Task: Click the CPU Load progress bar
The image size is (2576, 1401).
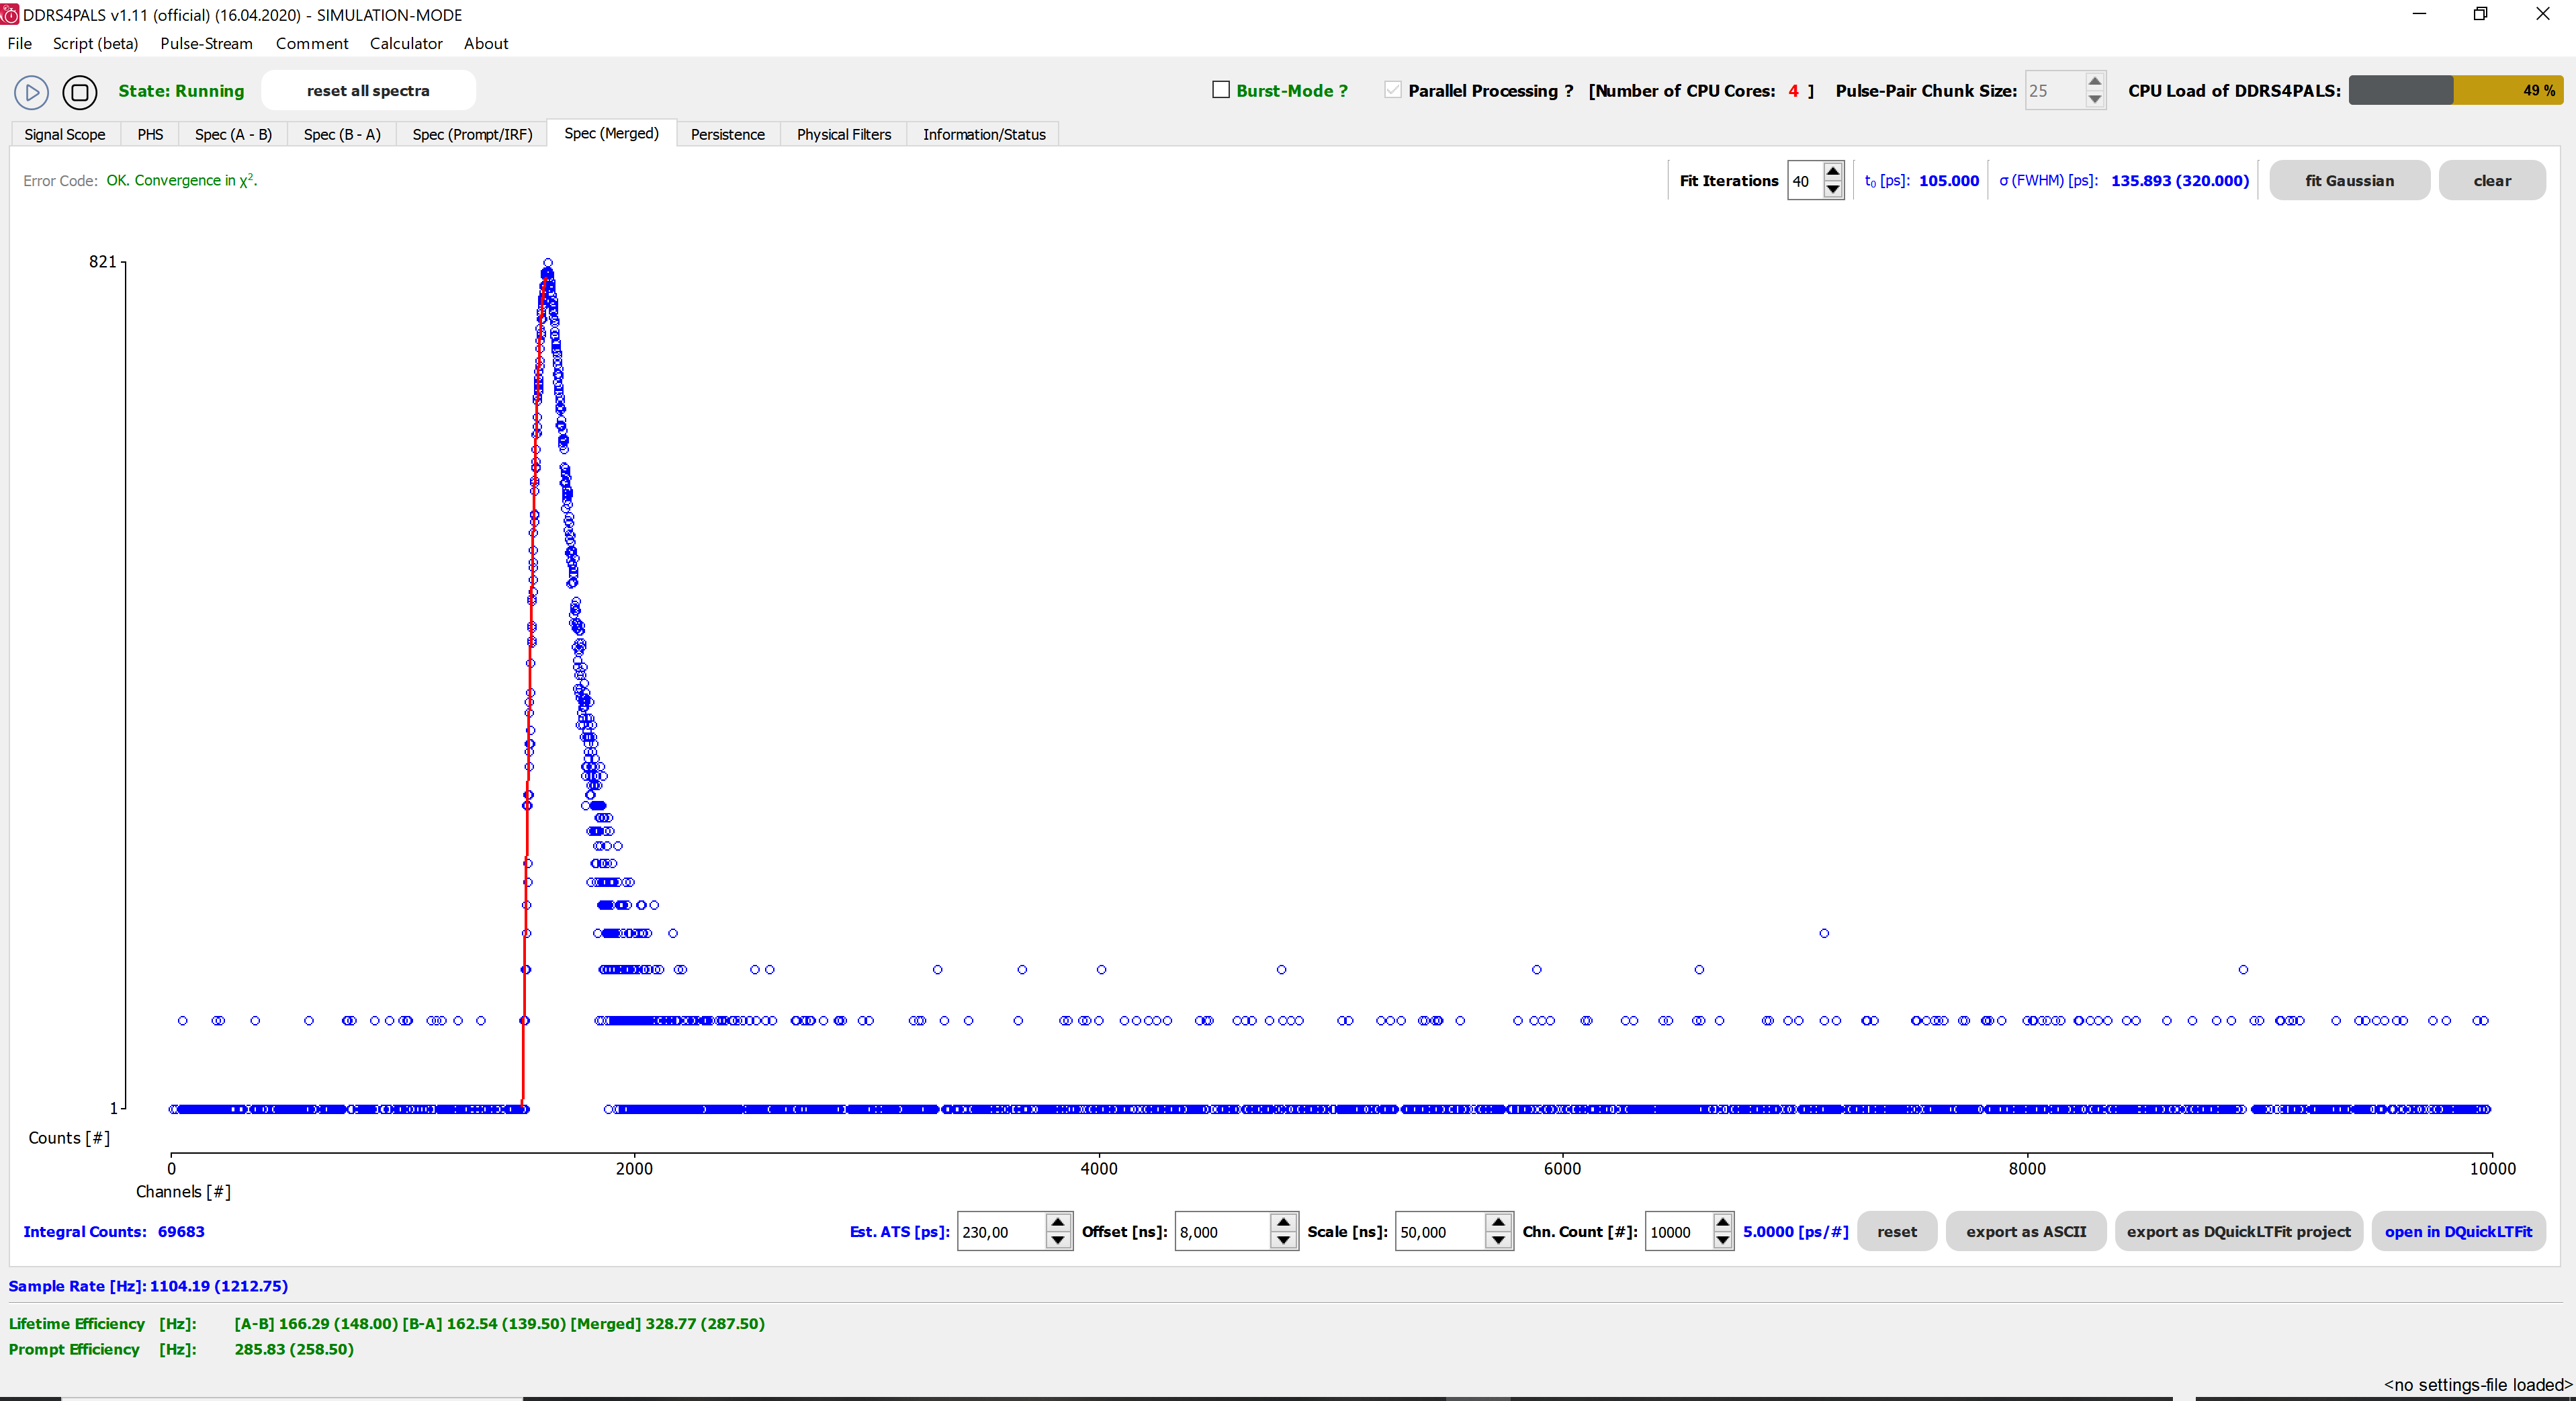Action: click(x=2456, y=90)
